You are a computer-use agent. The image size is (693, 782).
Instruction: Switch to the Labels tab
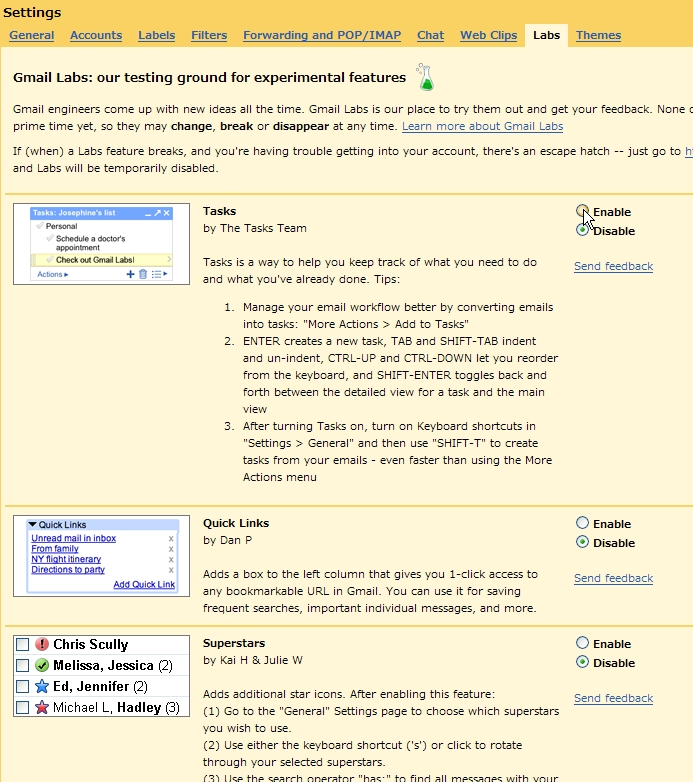pyautogui.click(x=157, y=35)
